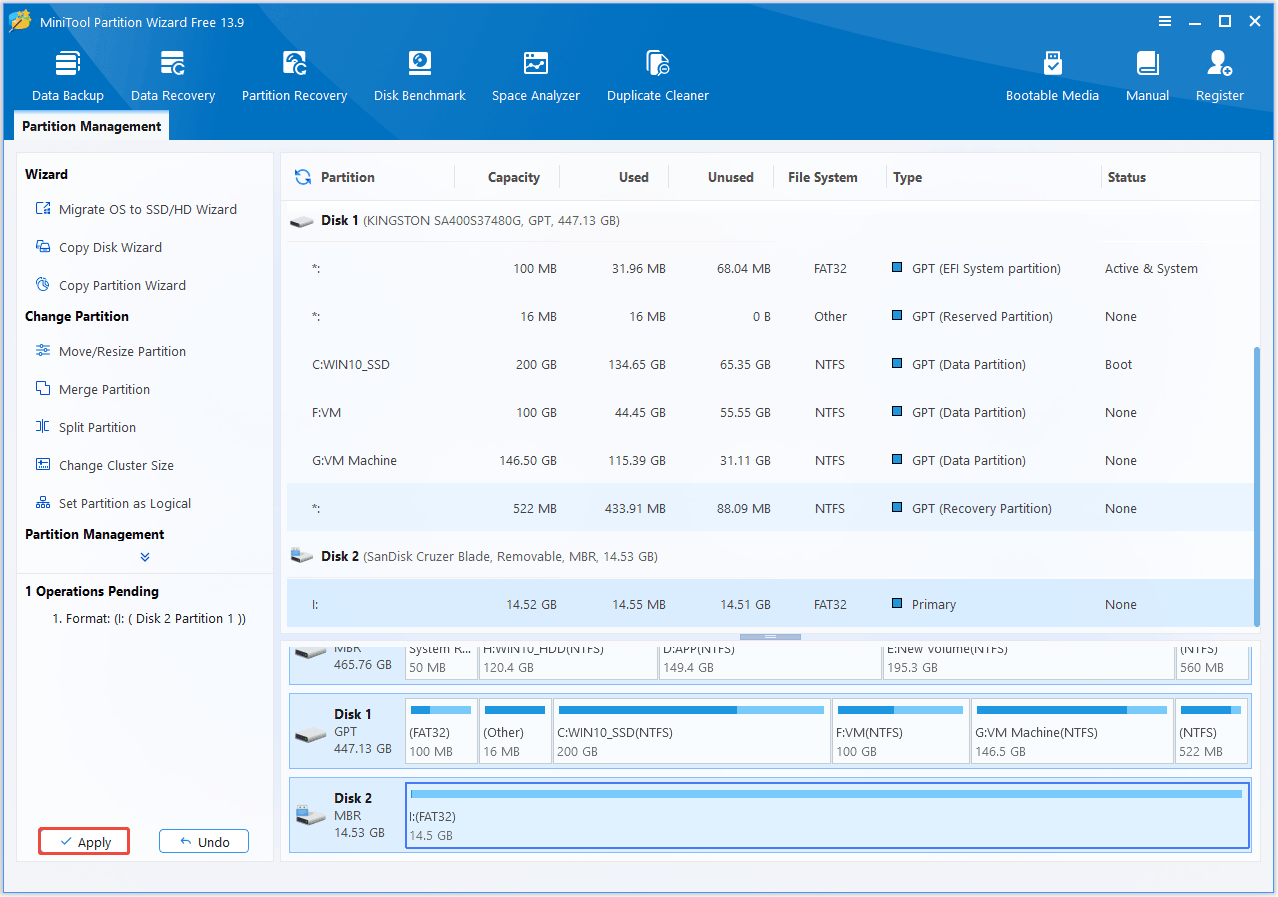Click the Status column header
This screenshot has width=1278, height=897.
1127,177
